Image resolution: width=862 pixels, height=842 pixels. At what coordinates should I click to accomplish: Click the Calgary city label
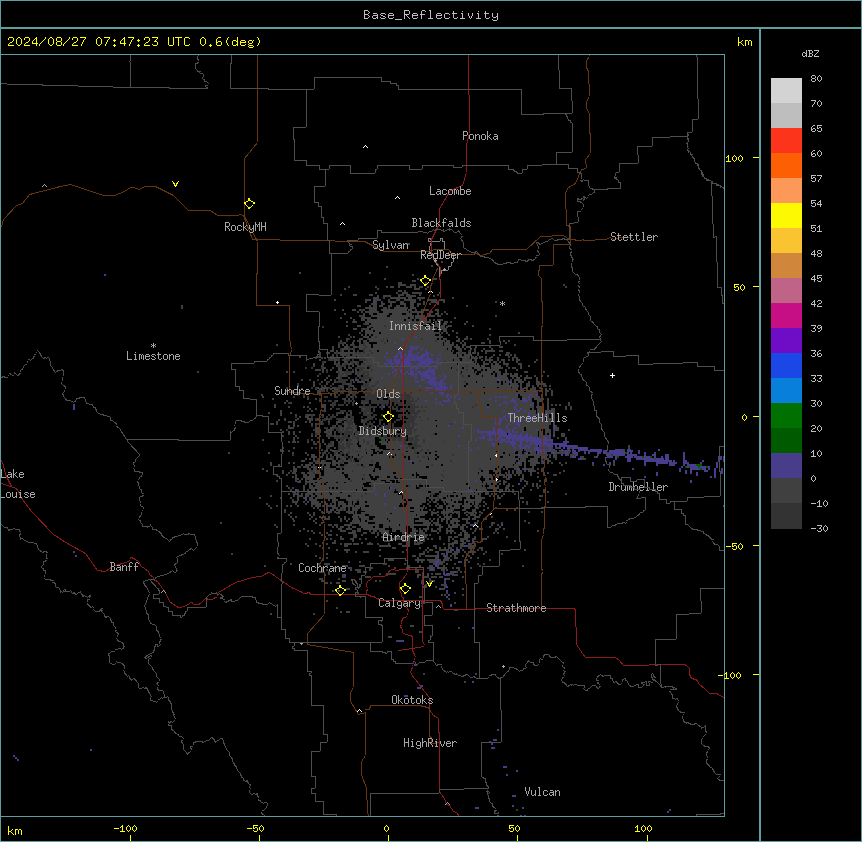[399, 603]
